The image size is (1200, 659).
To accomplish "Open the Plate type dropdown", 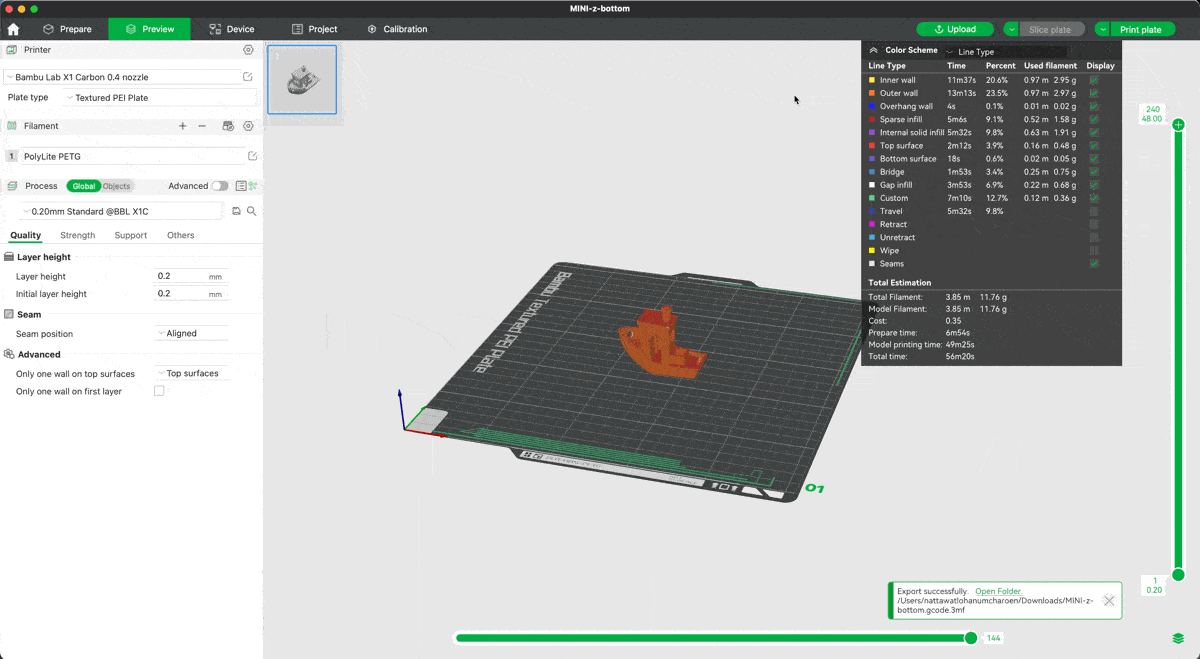I will (160, 98).
